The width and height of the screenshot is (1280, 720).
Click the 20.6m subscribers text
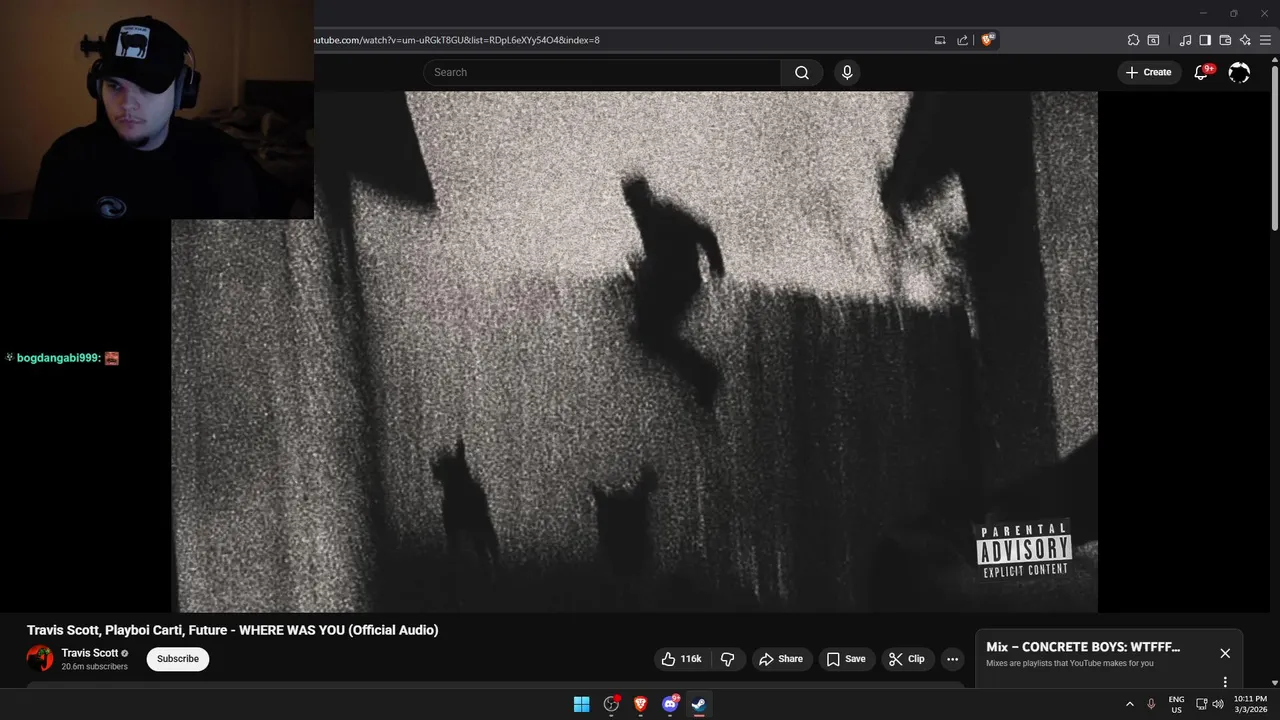(x=94, y=667)
